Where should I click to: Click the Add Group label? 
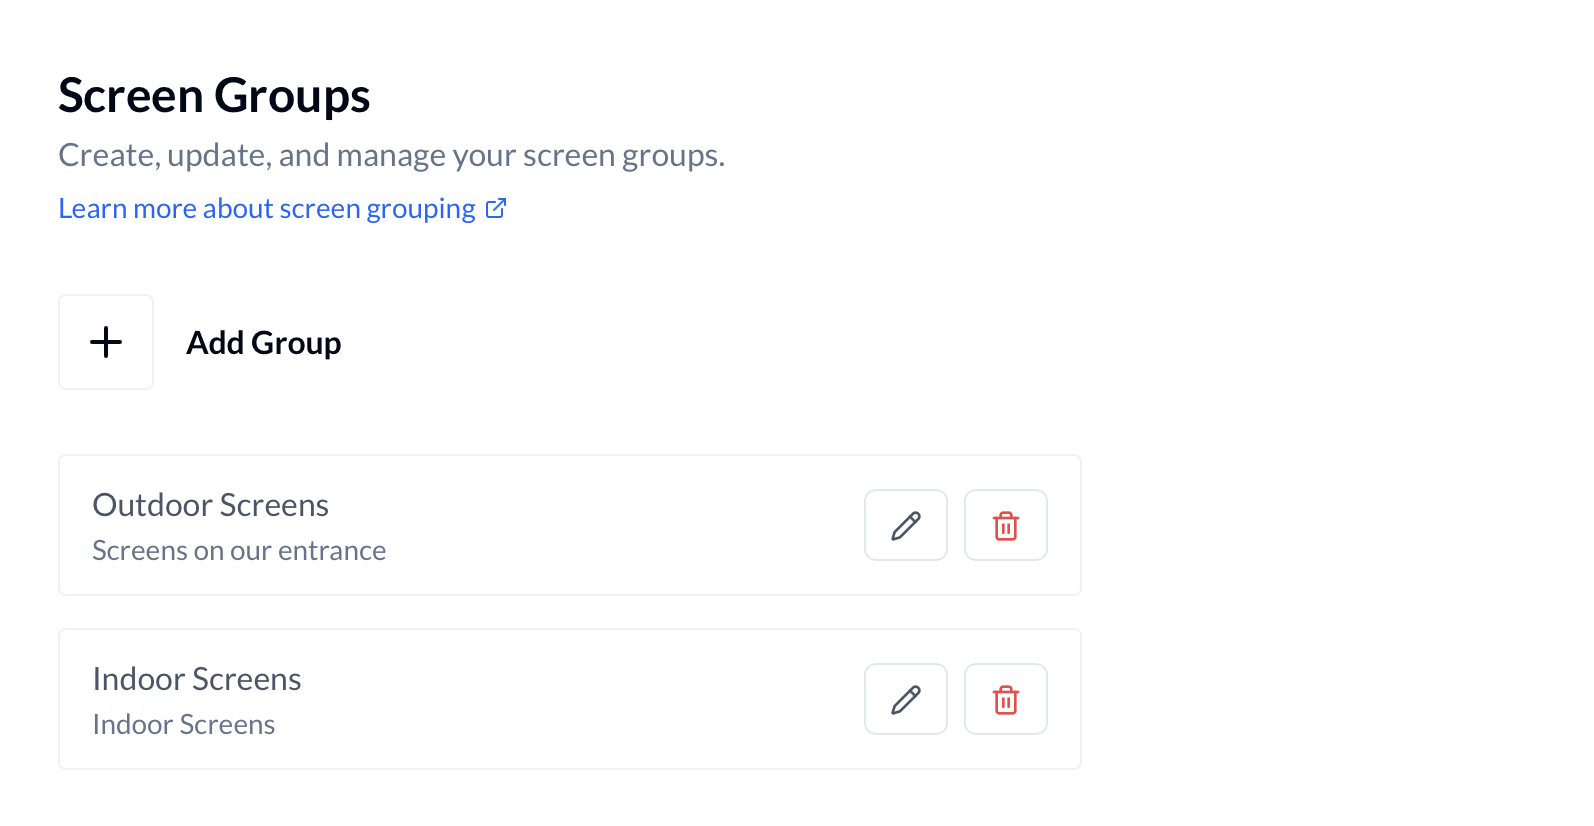coord(263,343)
